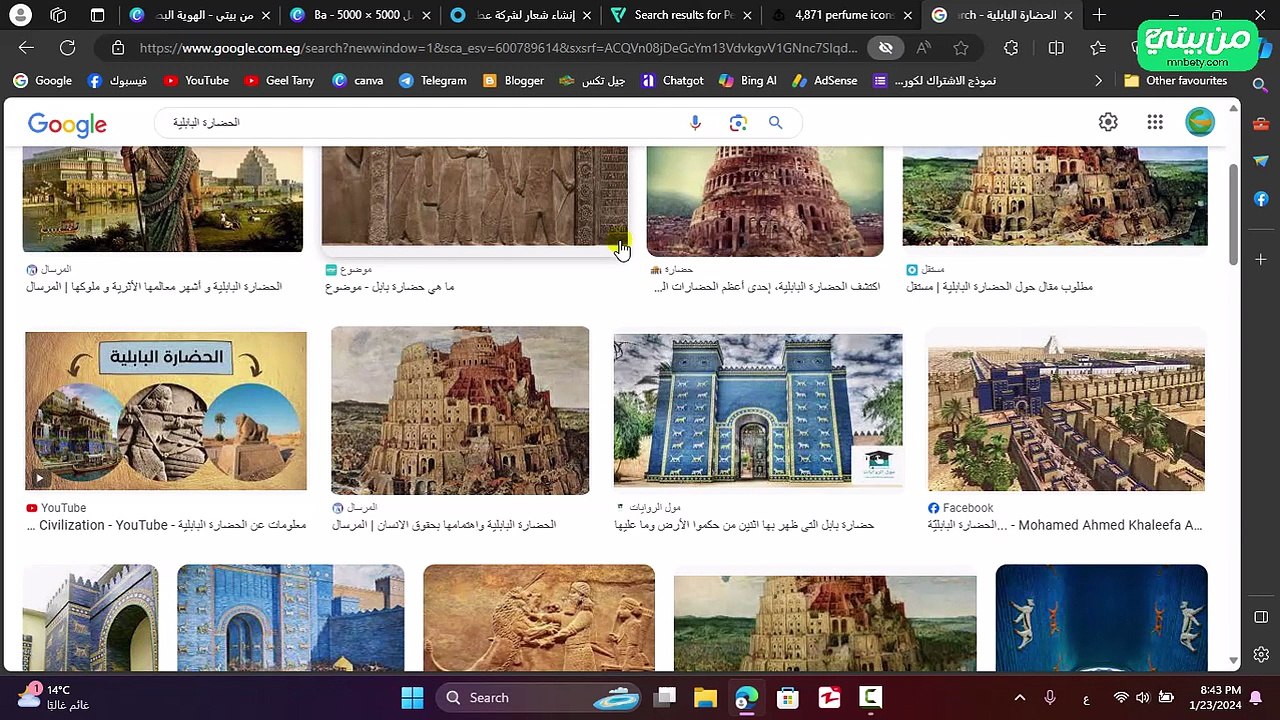Viewport: 1280px width, 720px height.
Task: Refresh the current page
Action: tap(67, 48)
